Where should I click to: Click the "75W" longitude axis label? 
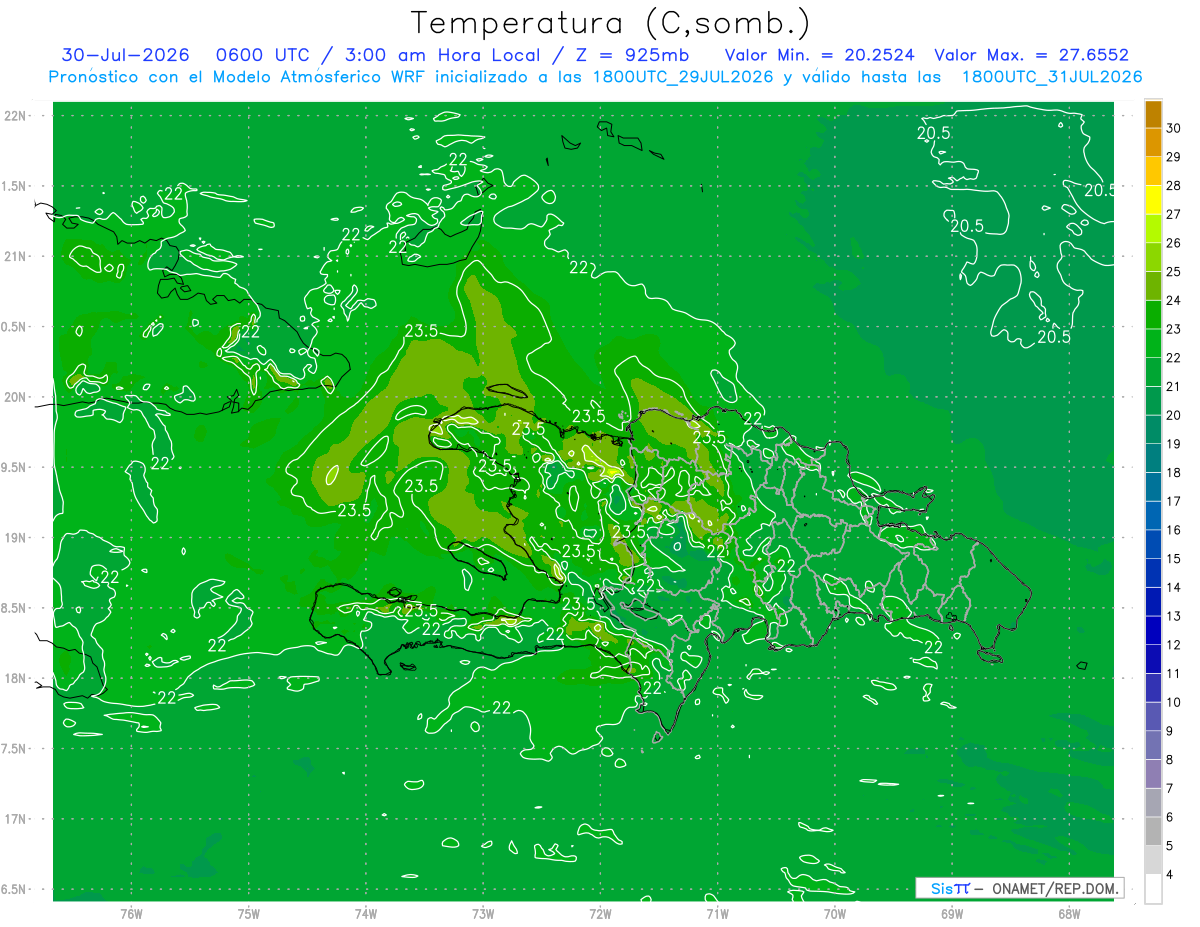249,914
